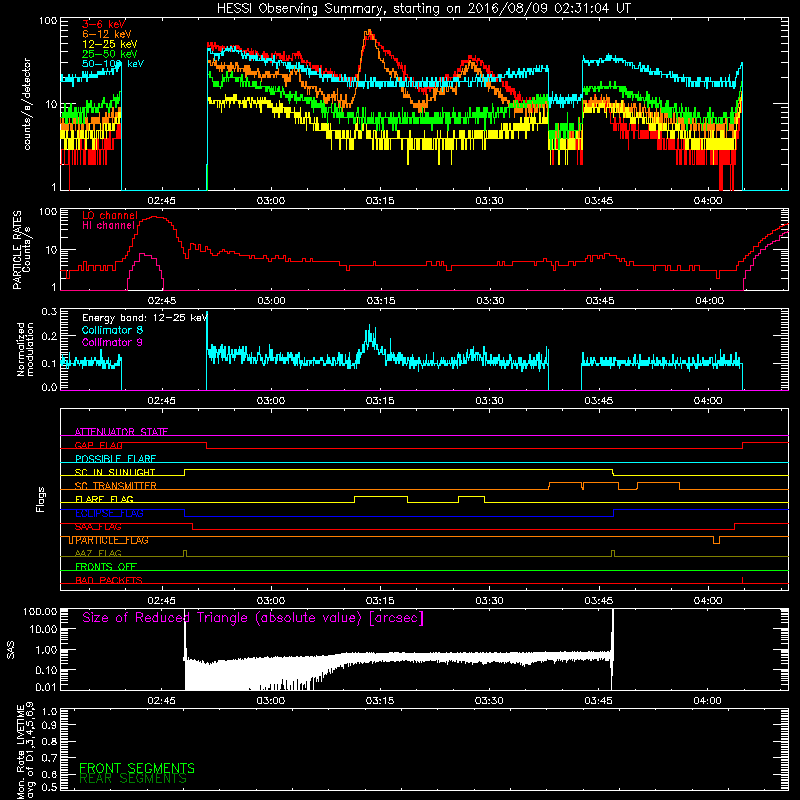Click the SAA FLAG label
Image resolution: width=800 pixels, height=800 pixels.
(98, 527)
